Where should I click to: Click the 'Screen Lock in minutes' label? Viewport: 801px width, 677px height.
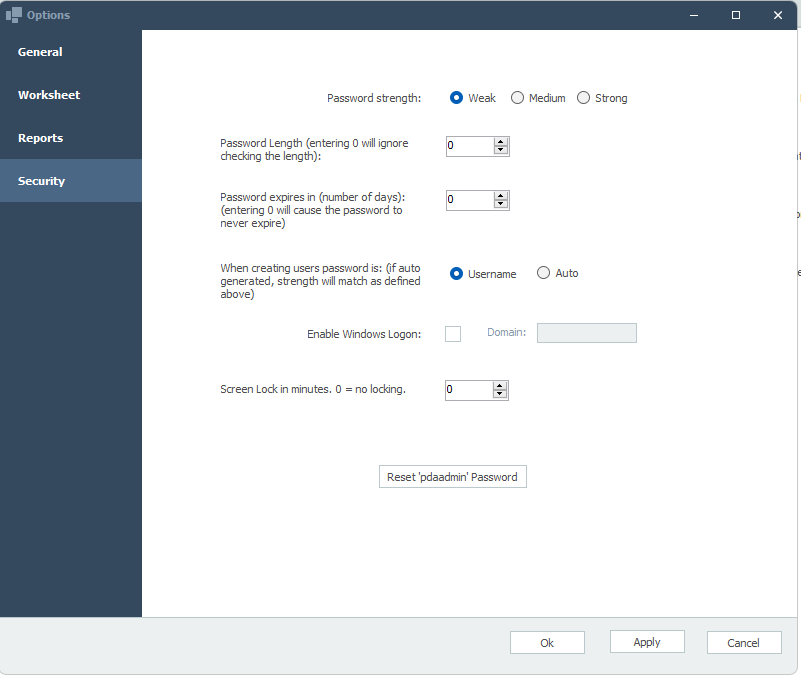tap(313, 389)
